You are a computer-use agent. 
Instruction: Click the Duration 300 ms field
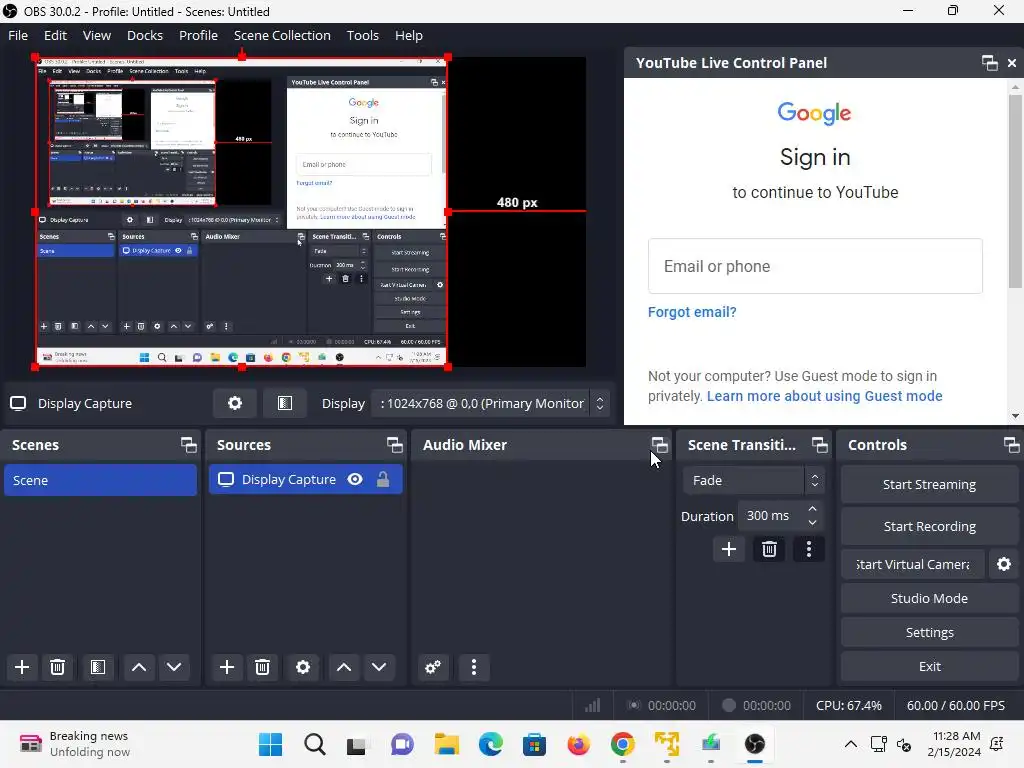pos(771,516)
